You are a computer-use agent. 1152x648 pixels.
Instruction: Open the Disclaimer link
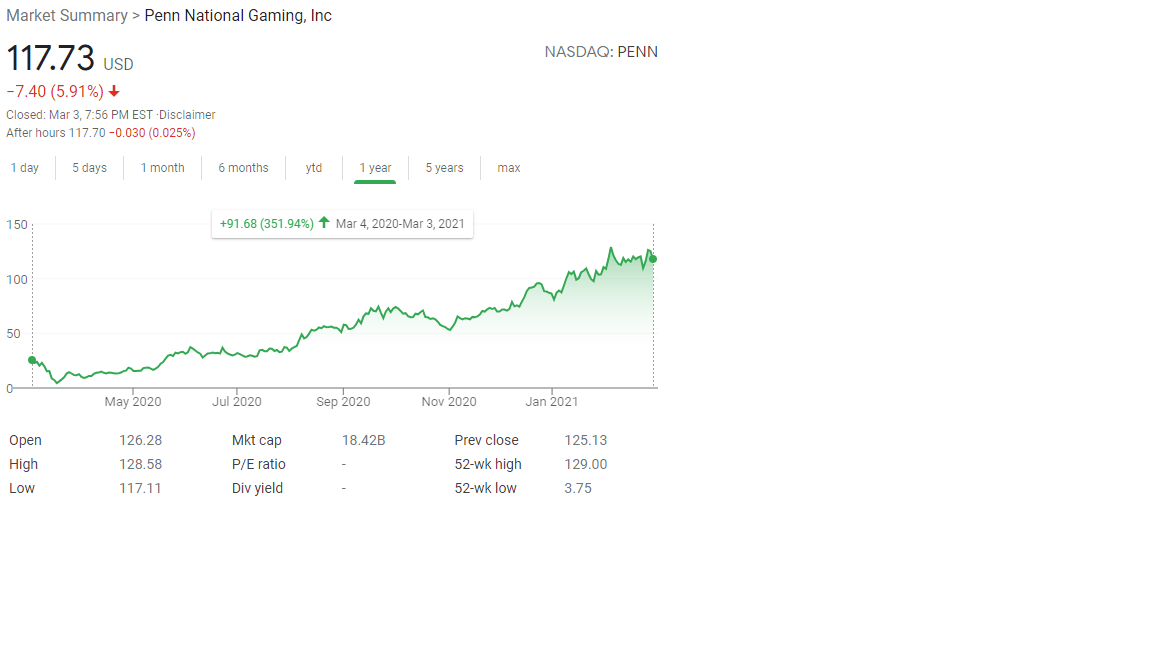[x=188, y=115]
